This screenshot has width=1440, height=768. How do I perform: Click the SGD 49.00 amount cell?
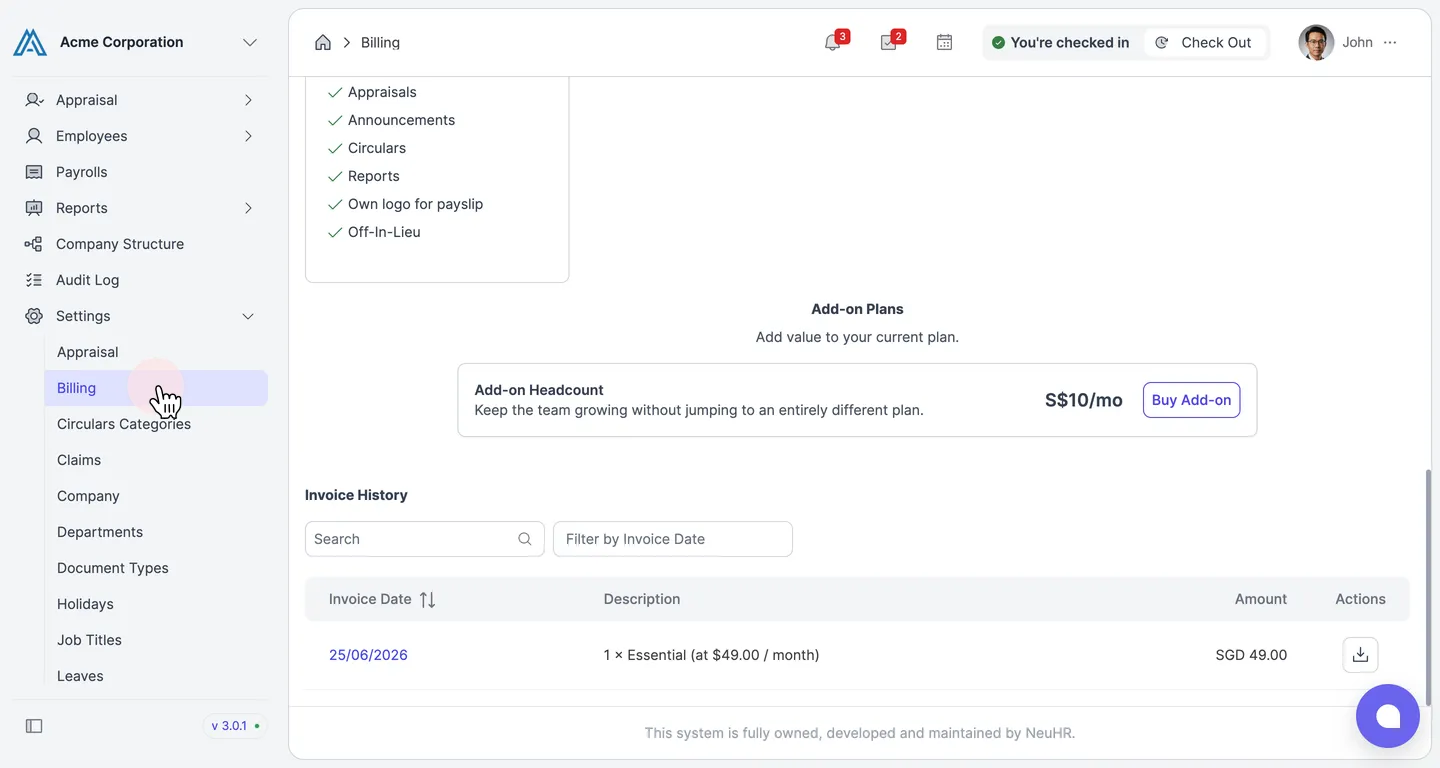click(1251, 655)
